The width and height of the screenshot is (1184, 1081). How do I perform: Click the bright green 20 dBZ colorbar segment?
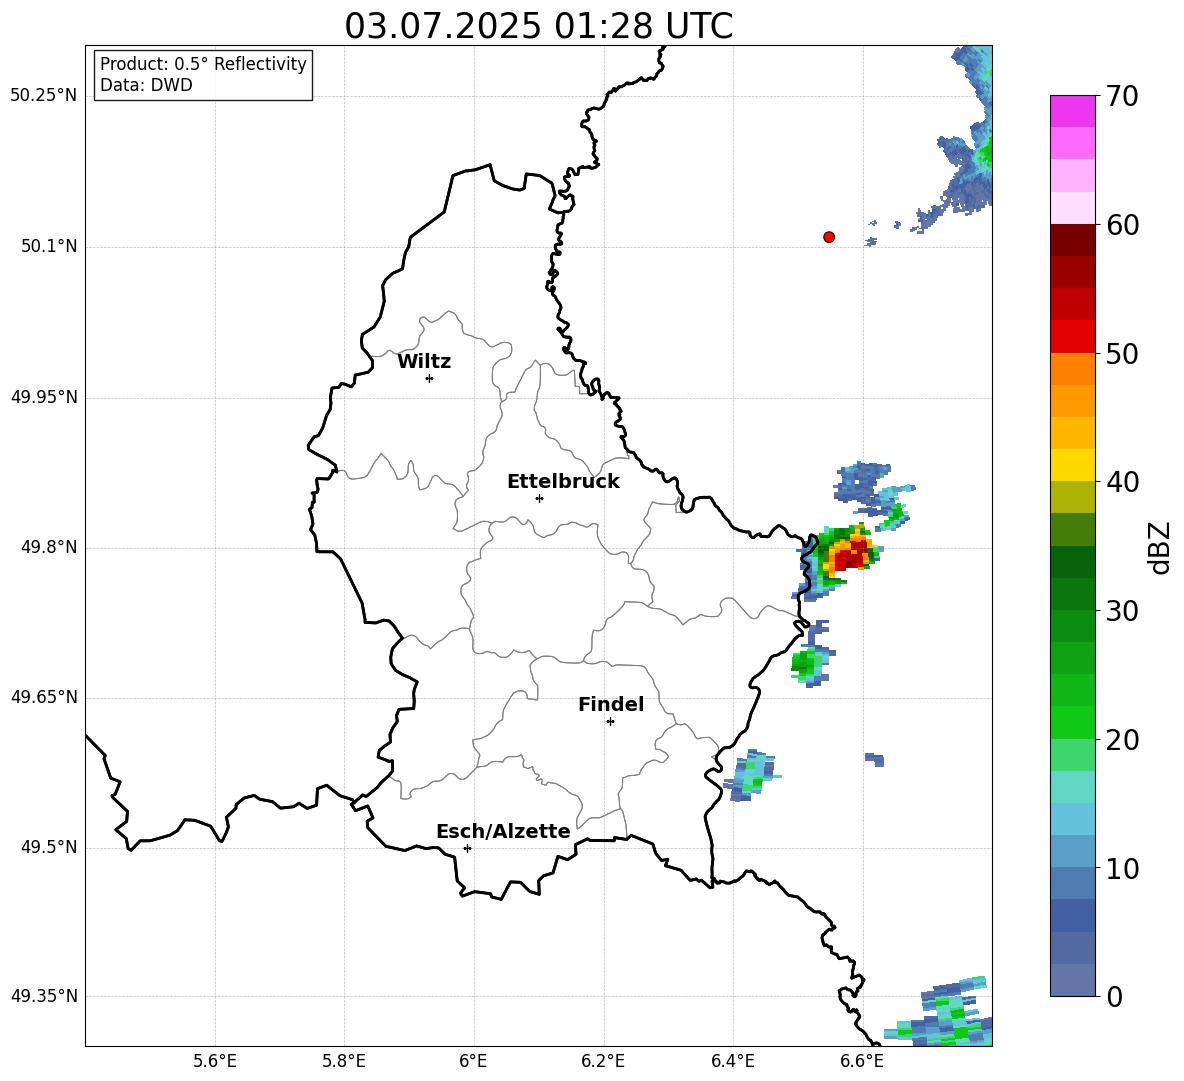pyautogui.click(x=1072, y=722)
